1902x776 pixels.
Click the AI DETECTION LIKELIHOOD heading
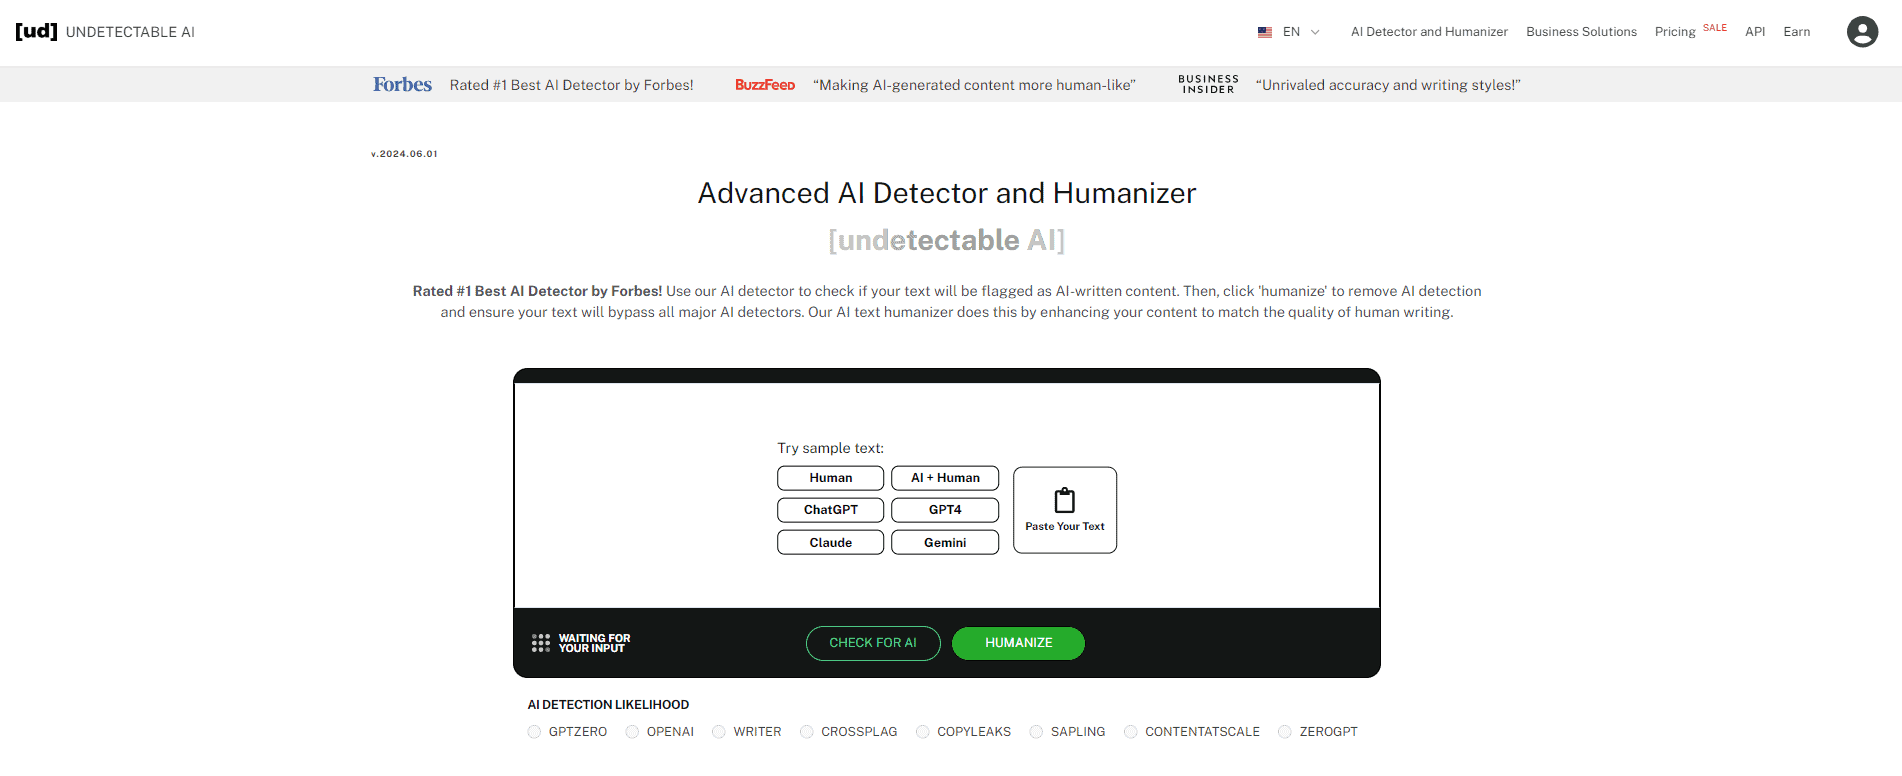(x=608, y=705)
